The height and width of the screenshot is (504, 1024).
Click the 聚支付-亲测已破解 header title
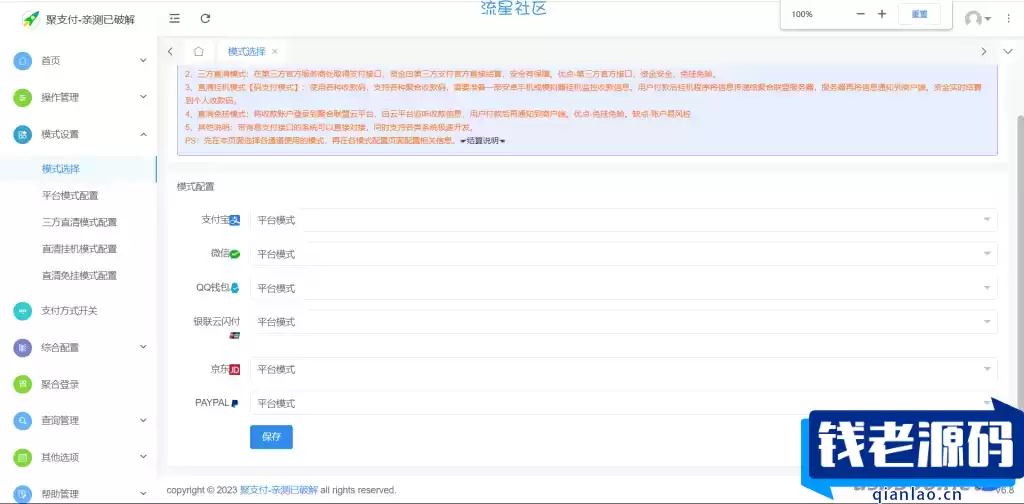point(90,19)
